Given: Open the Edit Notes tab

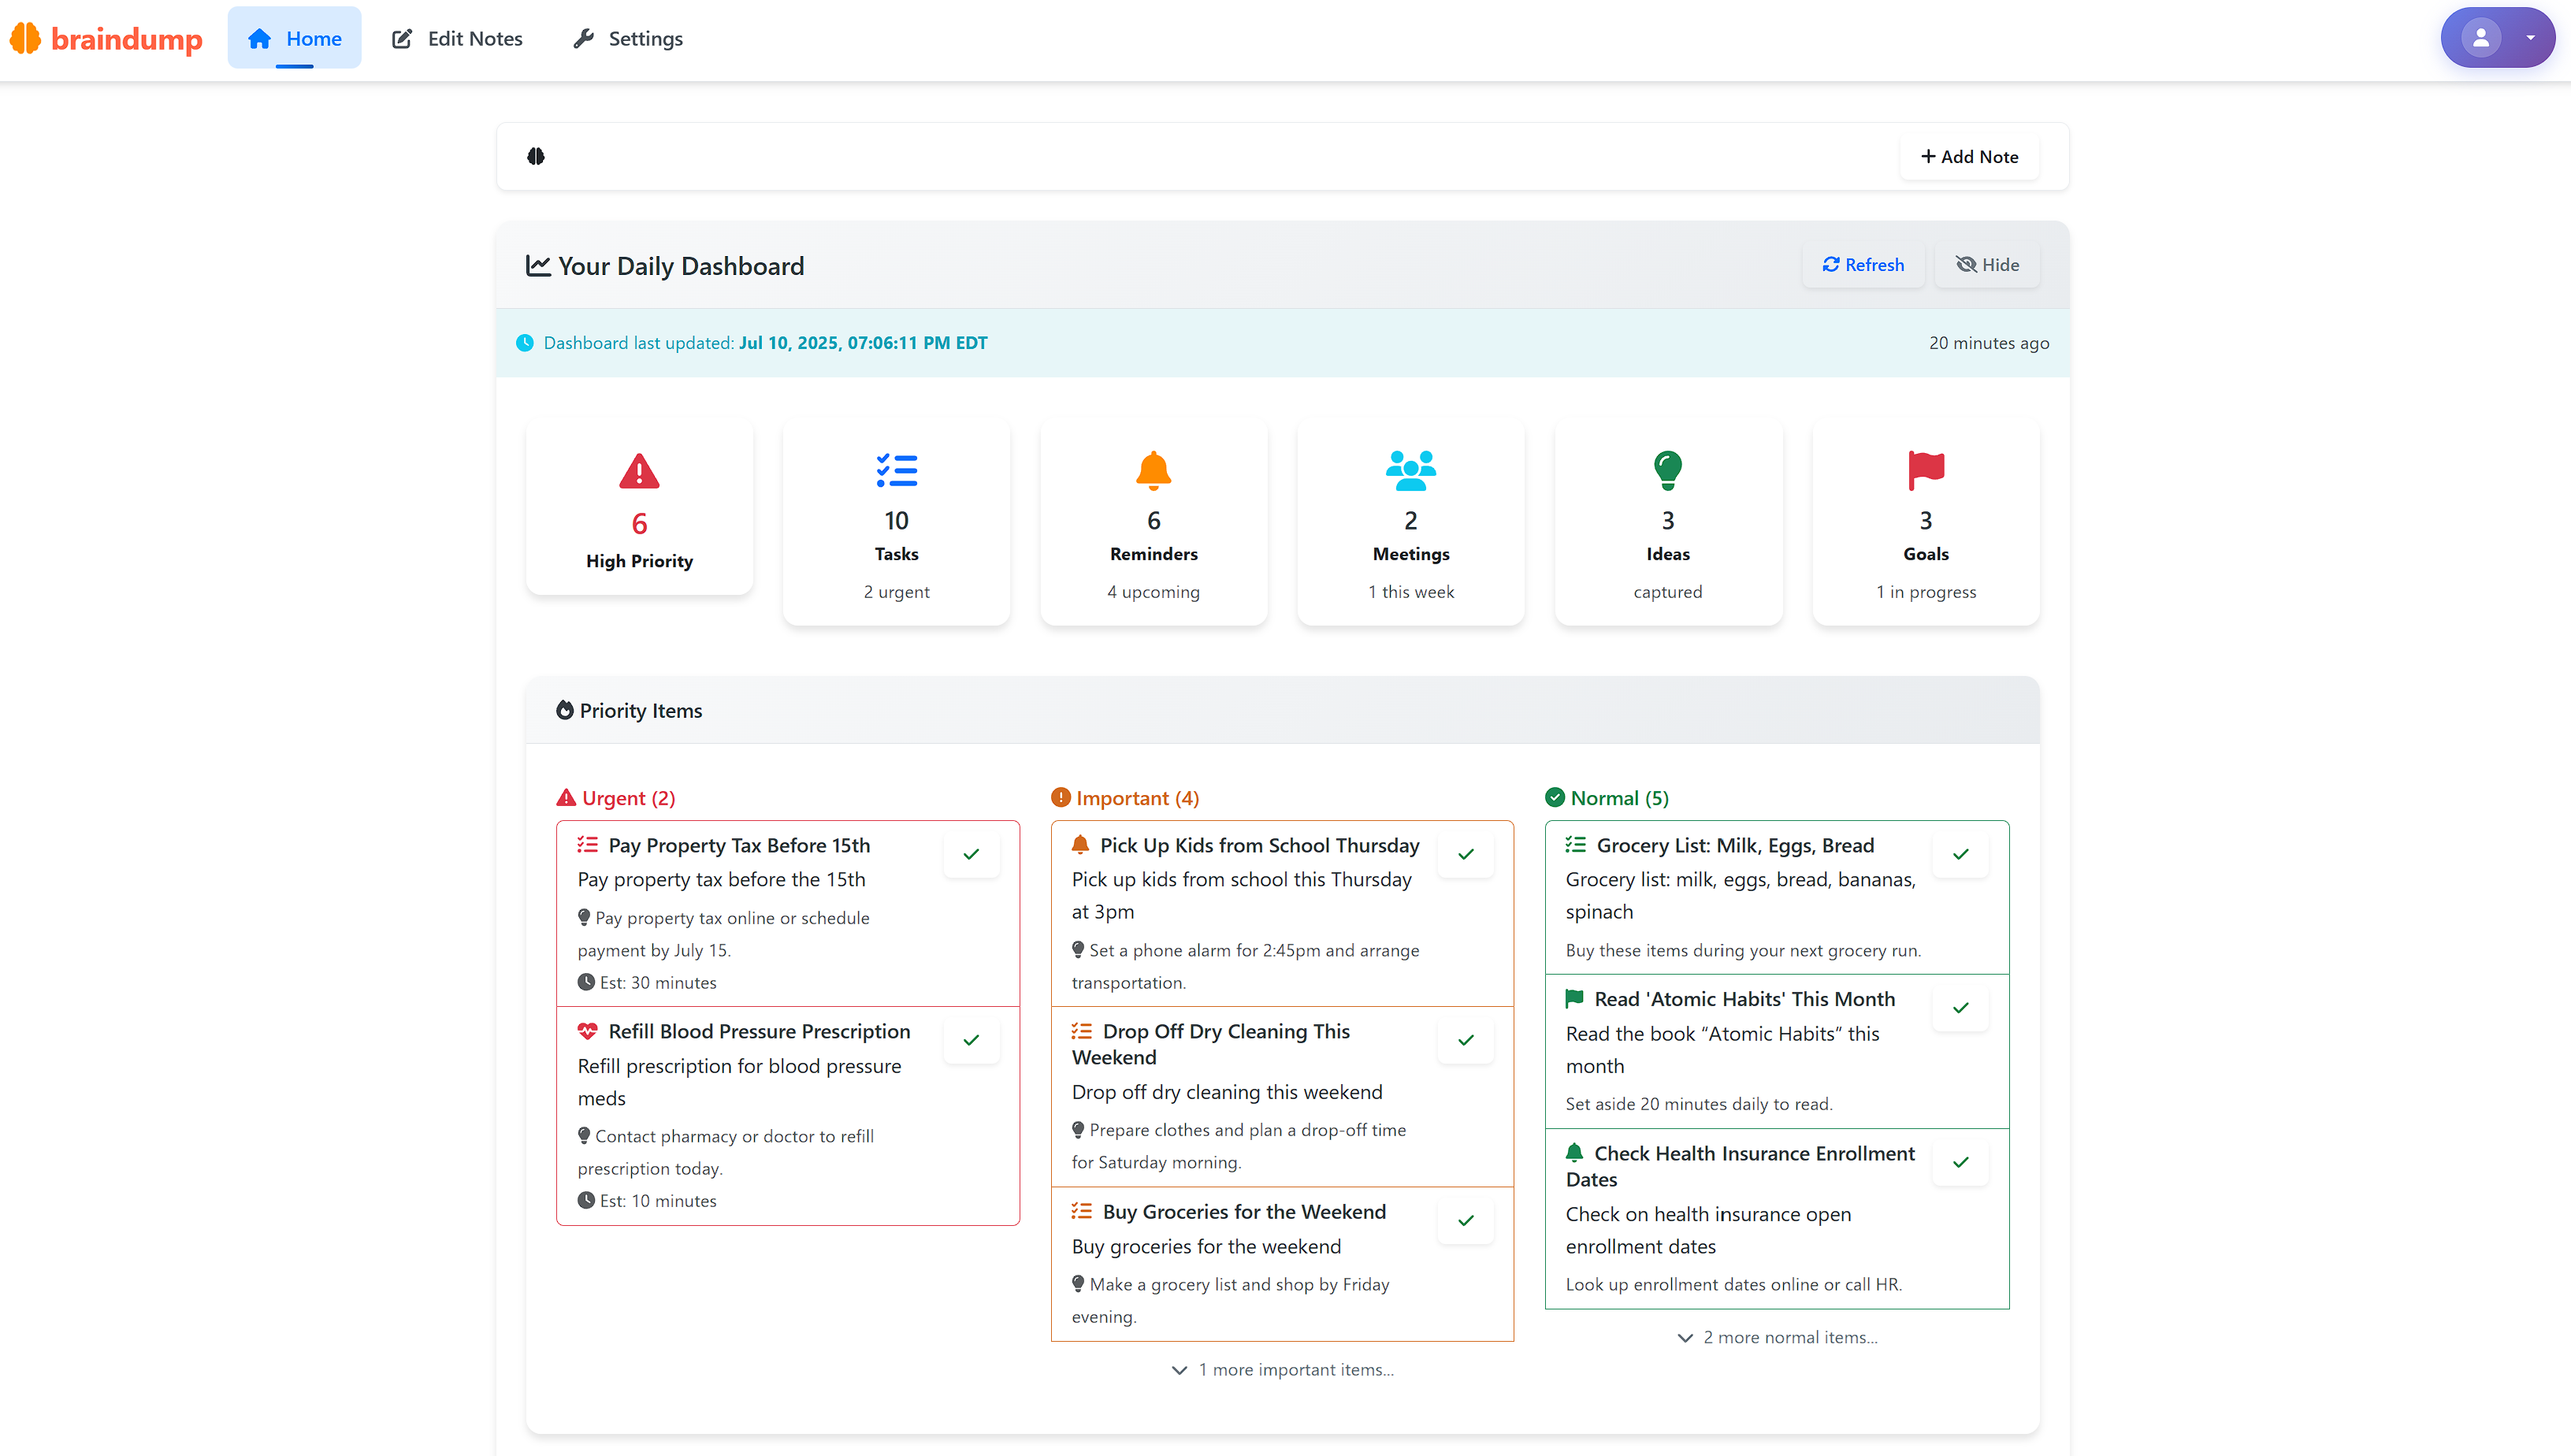Looking at the screenshot, I should pyautogui.click(x=457, y=38).
